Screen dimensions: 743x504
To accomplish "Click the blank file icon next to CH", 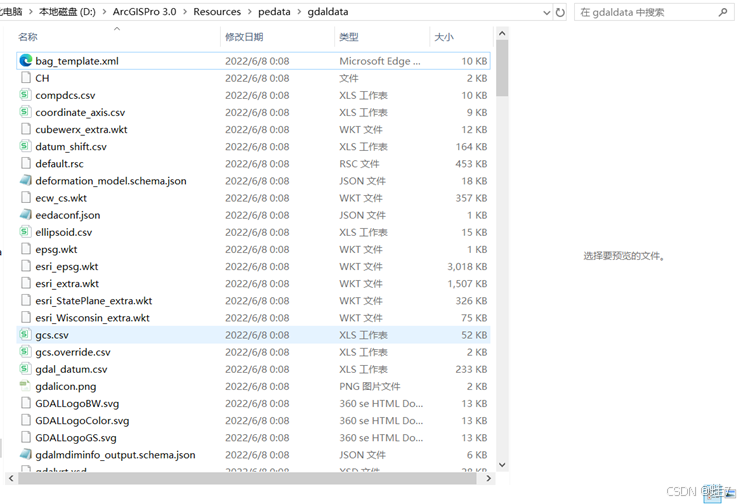I will 26,78.
